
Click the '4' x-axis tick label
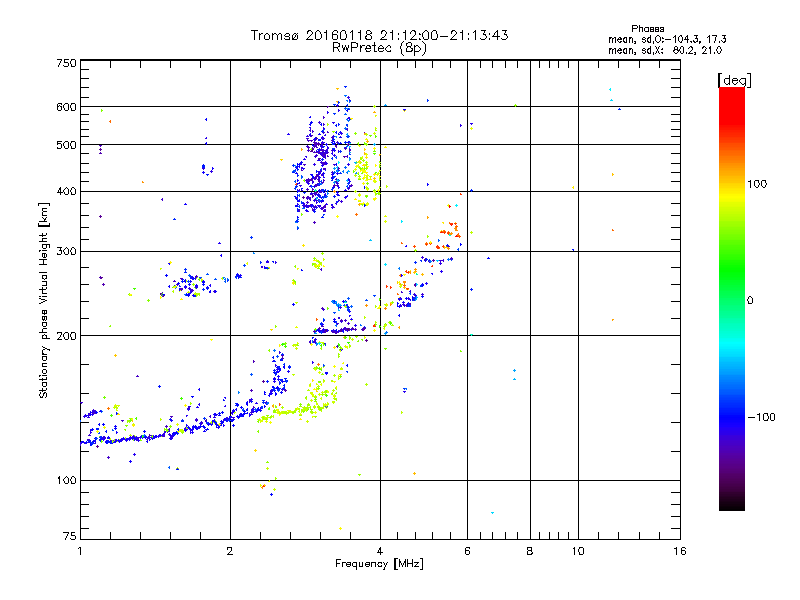coord(380,551)
